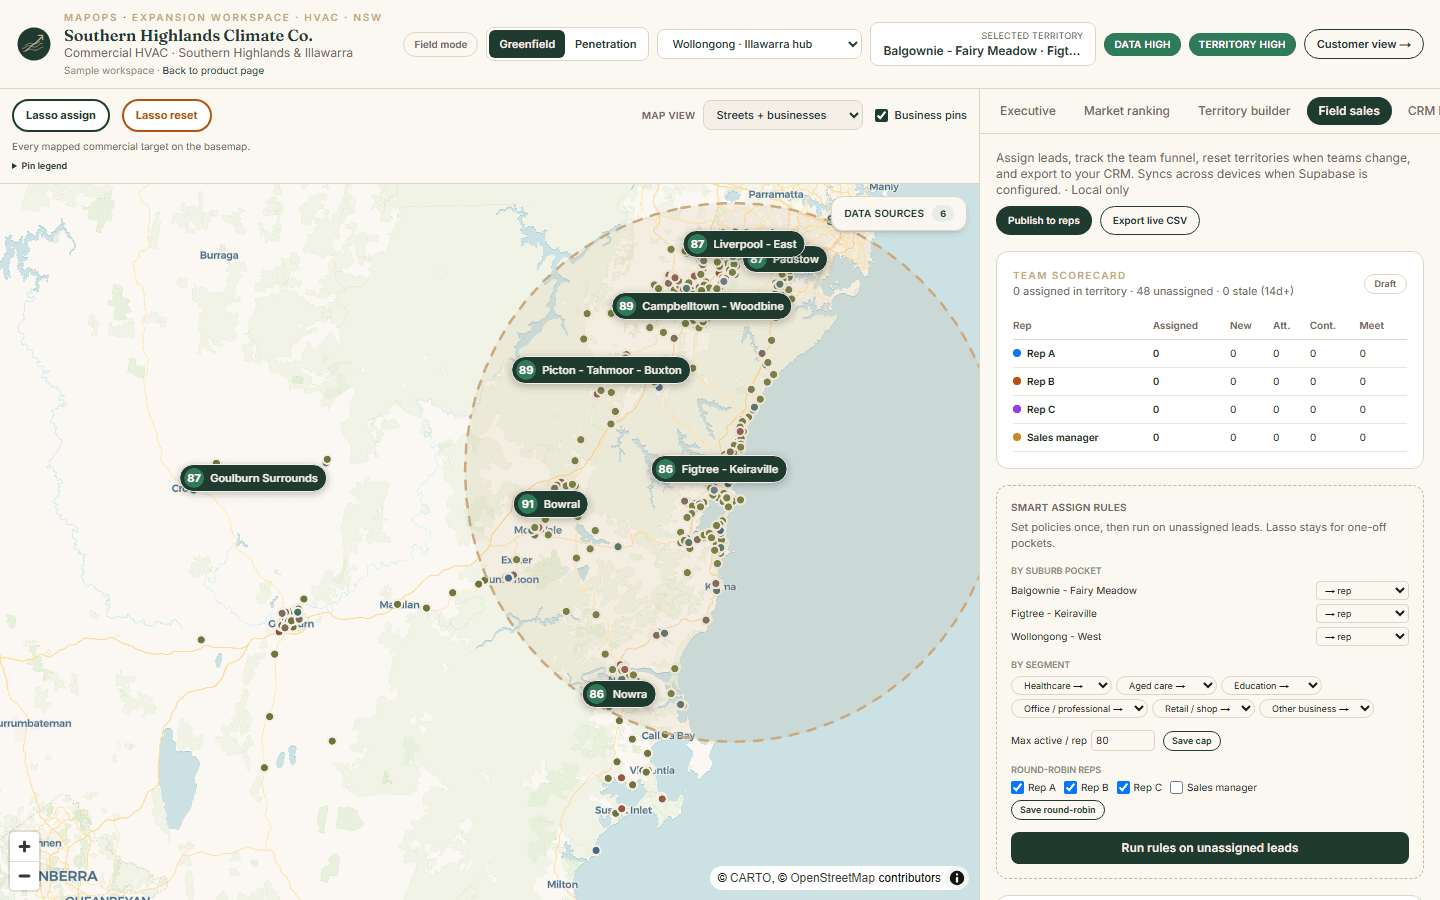Open the Healthcare segment dropdown
This screenshot has width=1440, height=900.
coord(1061,685)
